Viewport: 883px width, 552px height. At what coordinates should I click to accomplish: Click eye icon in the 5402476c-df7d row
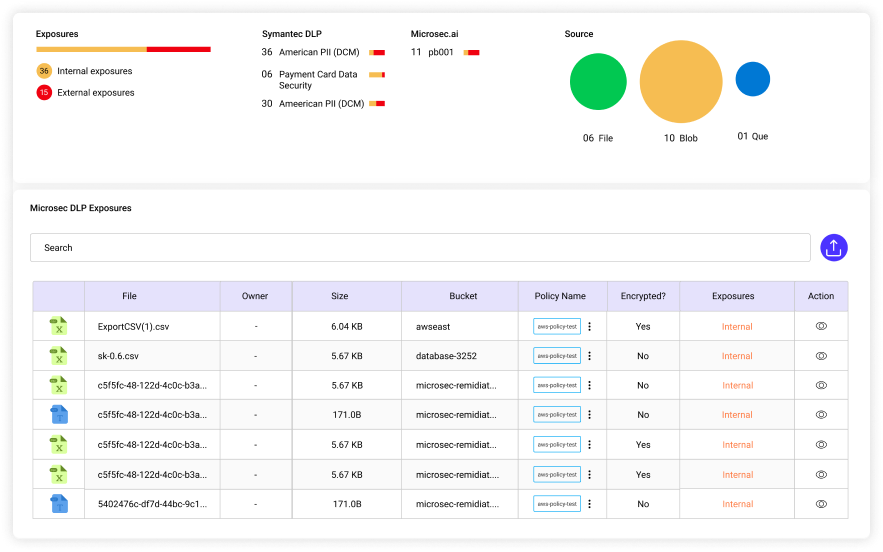pos(821,504)
